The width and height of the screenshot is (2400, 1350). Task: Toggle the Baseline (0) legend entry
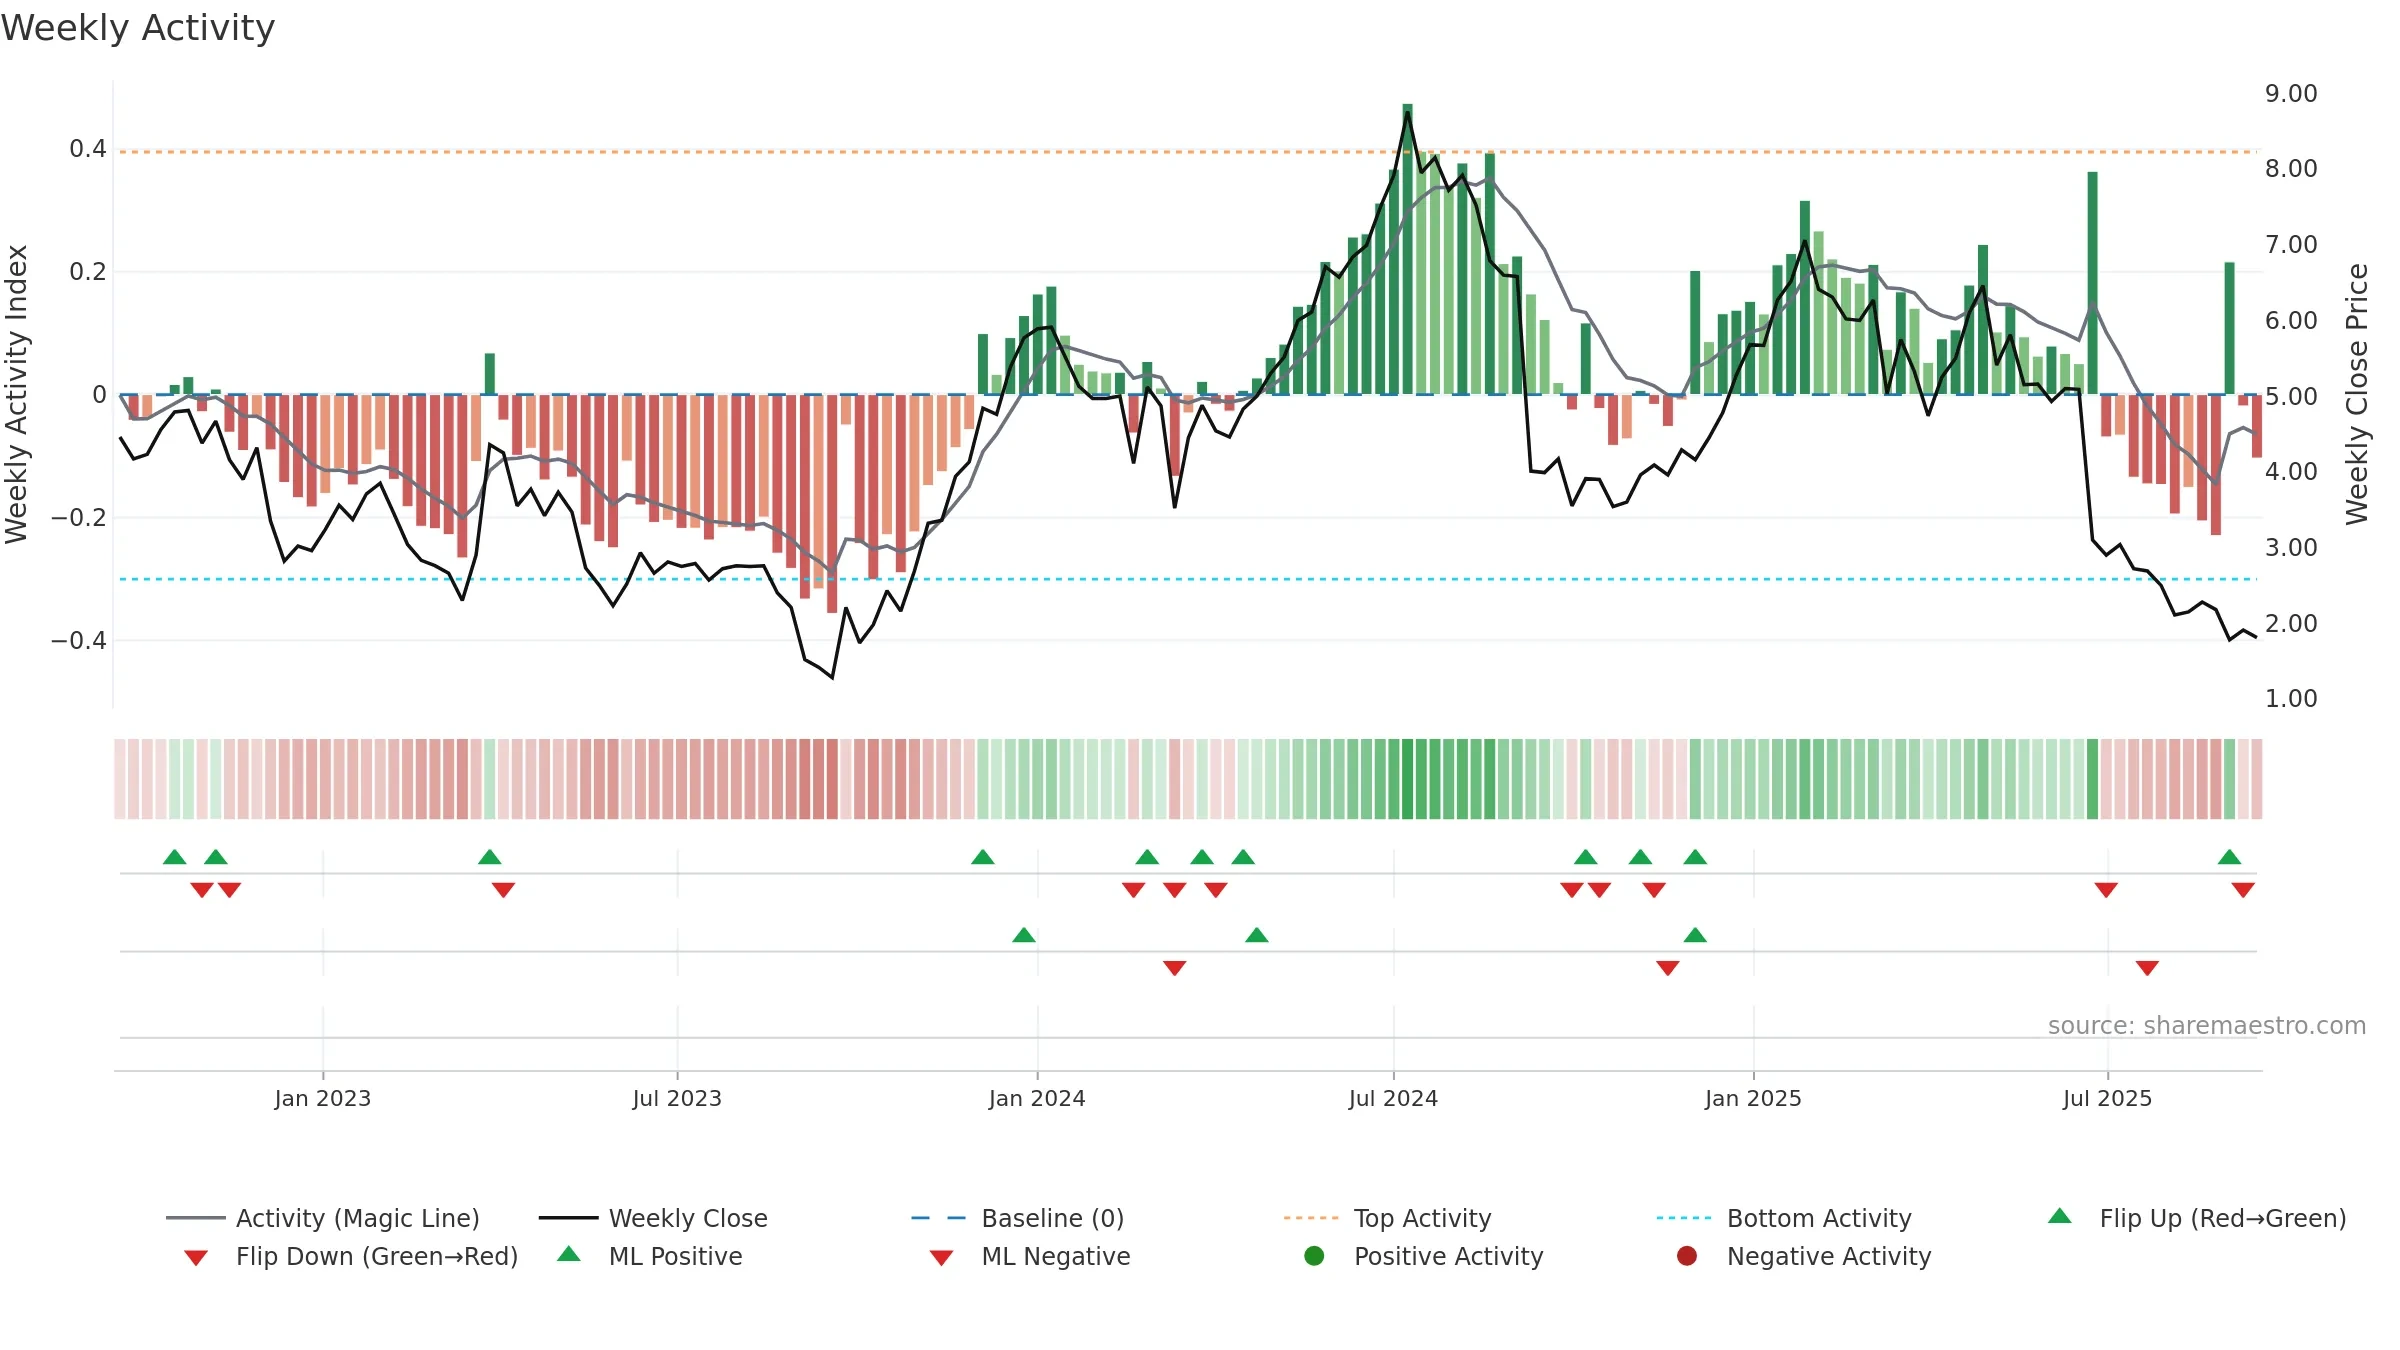pos(1018,1218)
